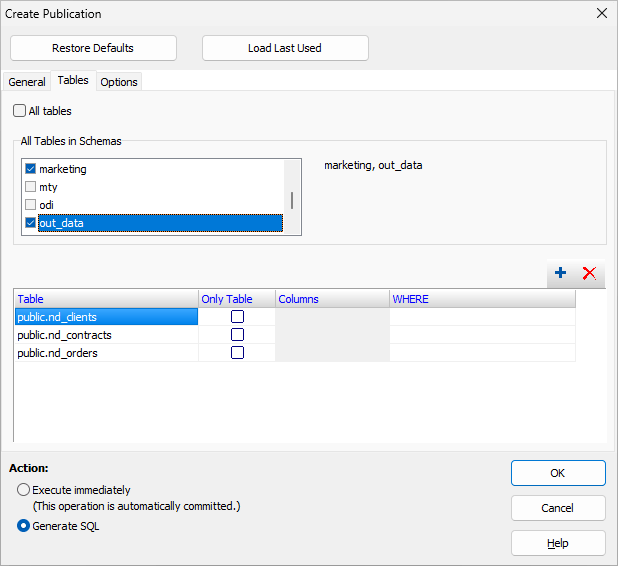Screen dimensions: 618x566
Task: Click the Table column header
Action: (x=106, y=299)
